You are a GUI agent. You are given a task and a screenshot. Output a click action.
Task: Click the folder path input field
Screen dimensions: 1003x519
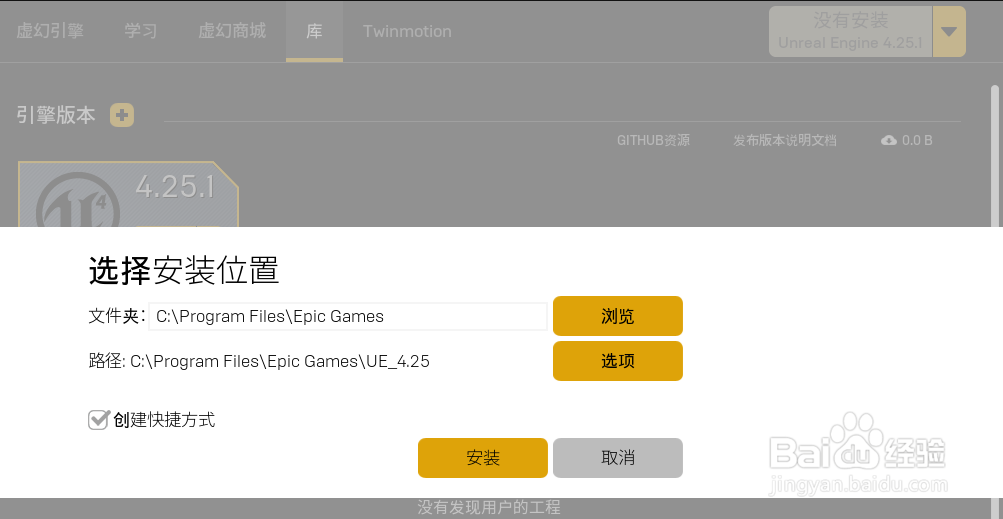point(348,316)
